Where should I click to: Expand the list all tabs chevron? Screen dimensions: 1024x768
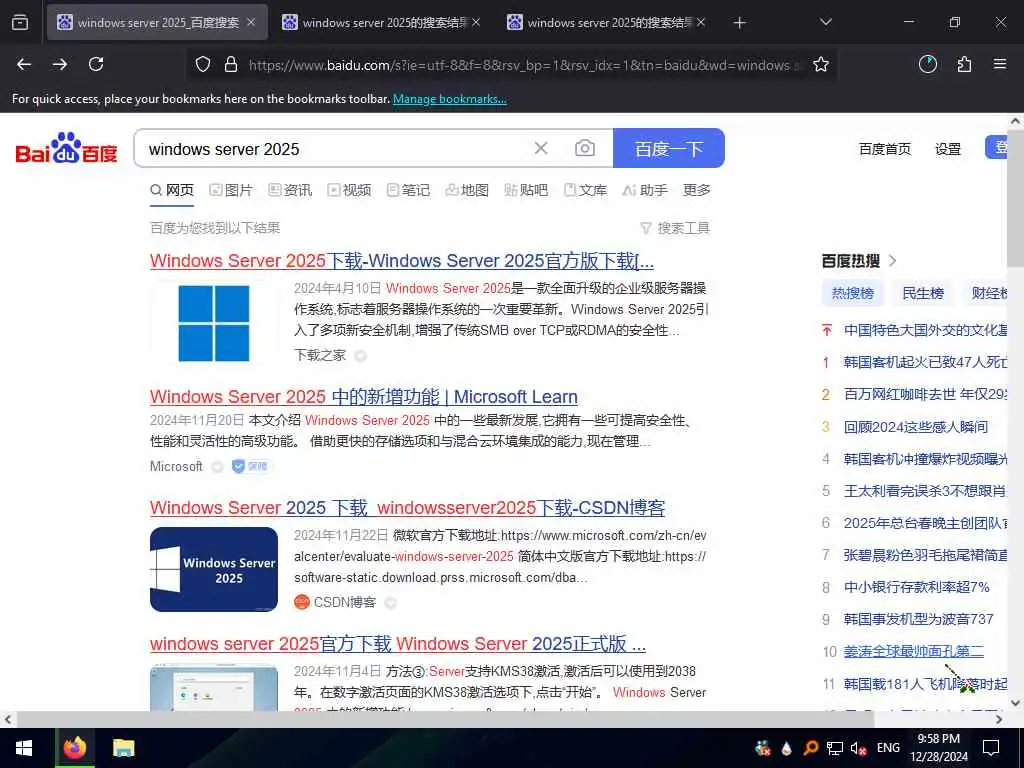click(x=825, y=22)
